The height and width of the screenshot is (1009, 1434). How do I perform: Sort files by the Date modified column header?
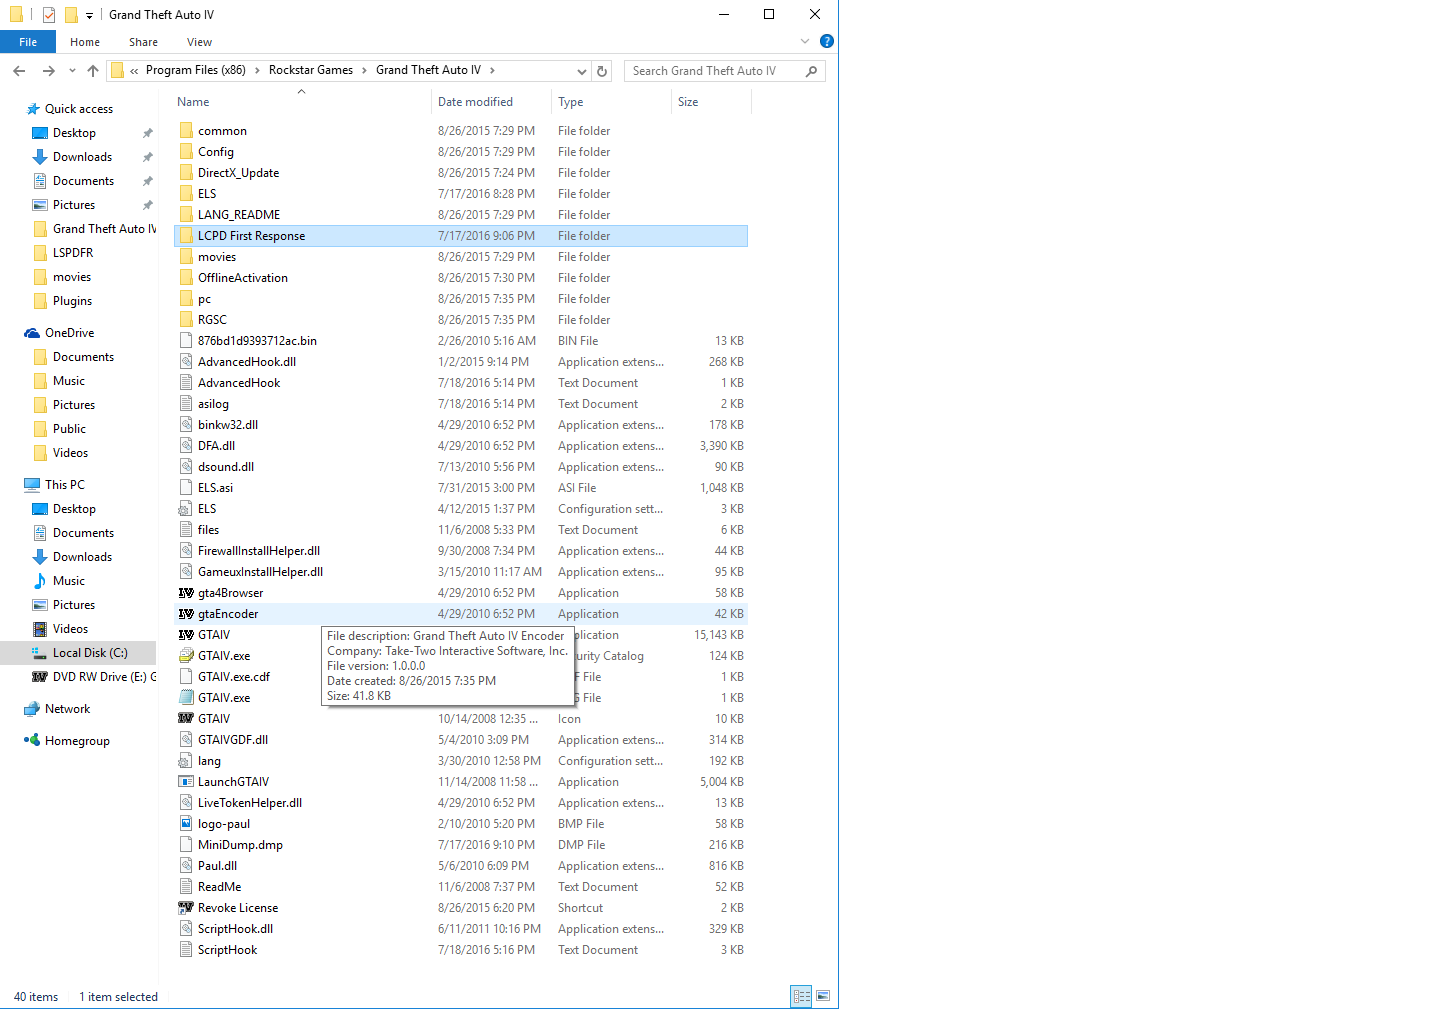click(x=492, y=102)
